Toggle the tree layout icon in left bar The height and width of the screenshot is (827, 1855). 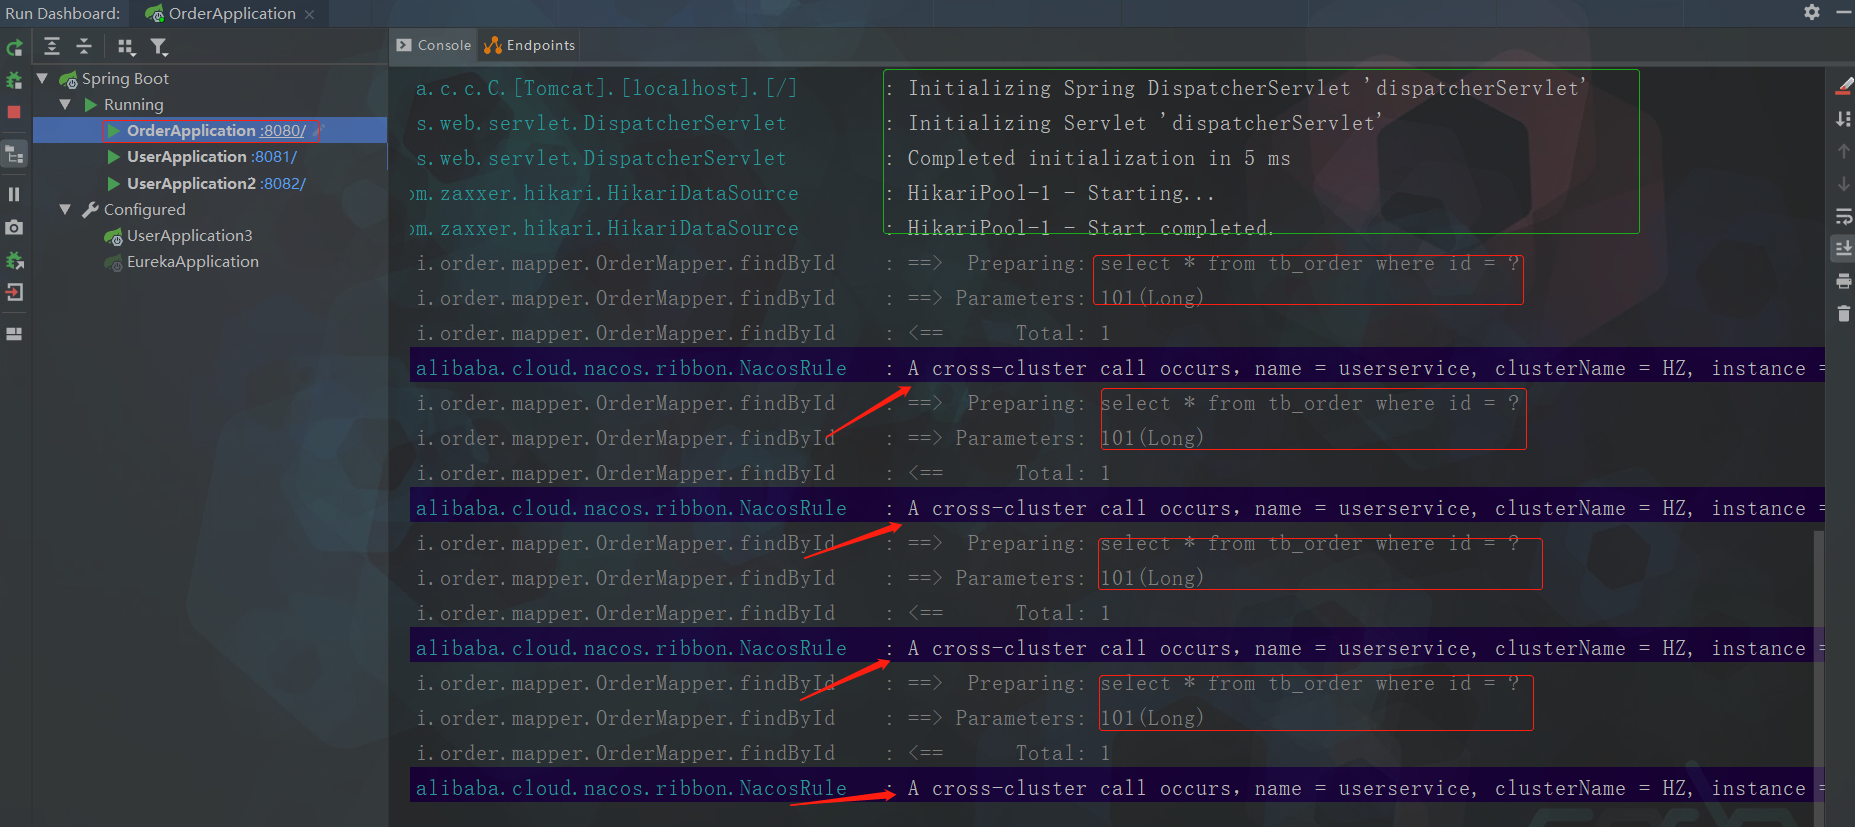[14, 154]
